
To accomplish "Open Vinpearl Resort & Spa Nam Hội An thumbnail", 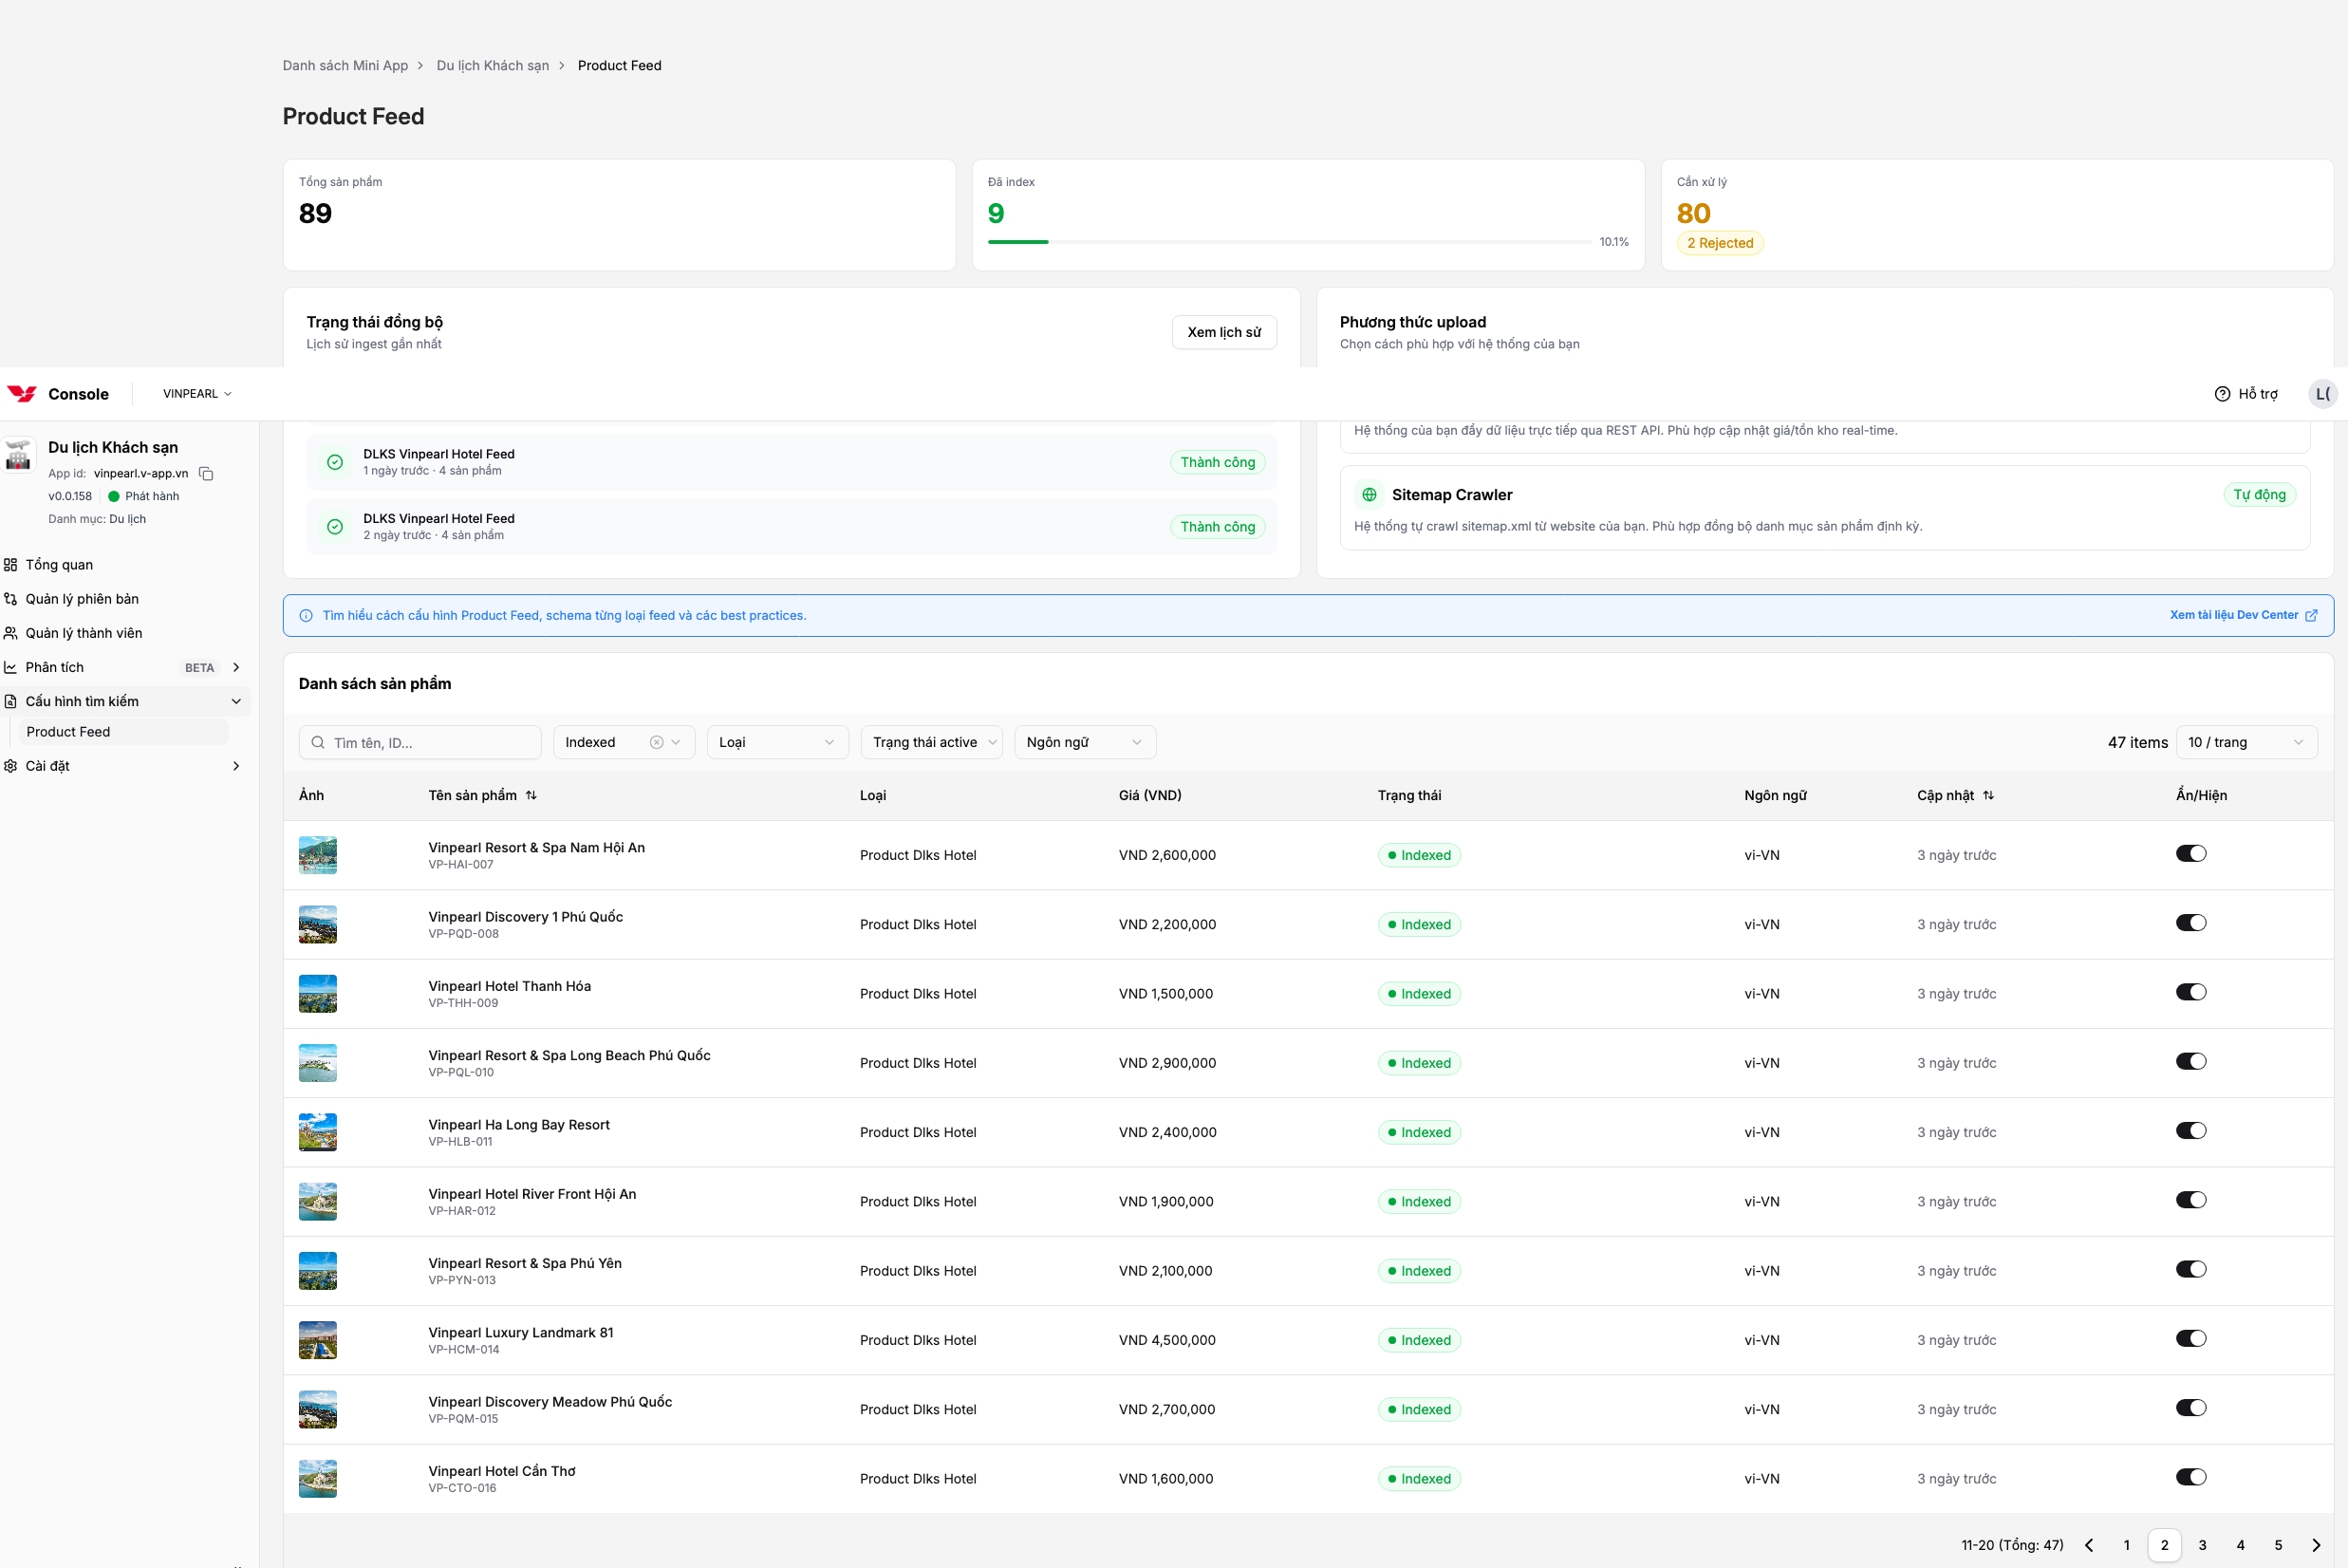I will (x=318, y=855).
